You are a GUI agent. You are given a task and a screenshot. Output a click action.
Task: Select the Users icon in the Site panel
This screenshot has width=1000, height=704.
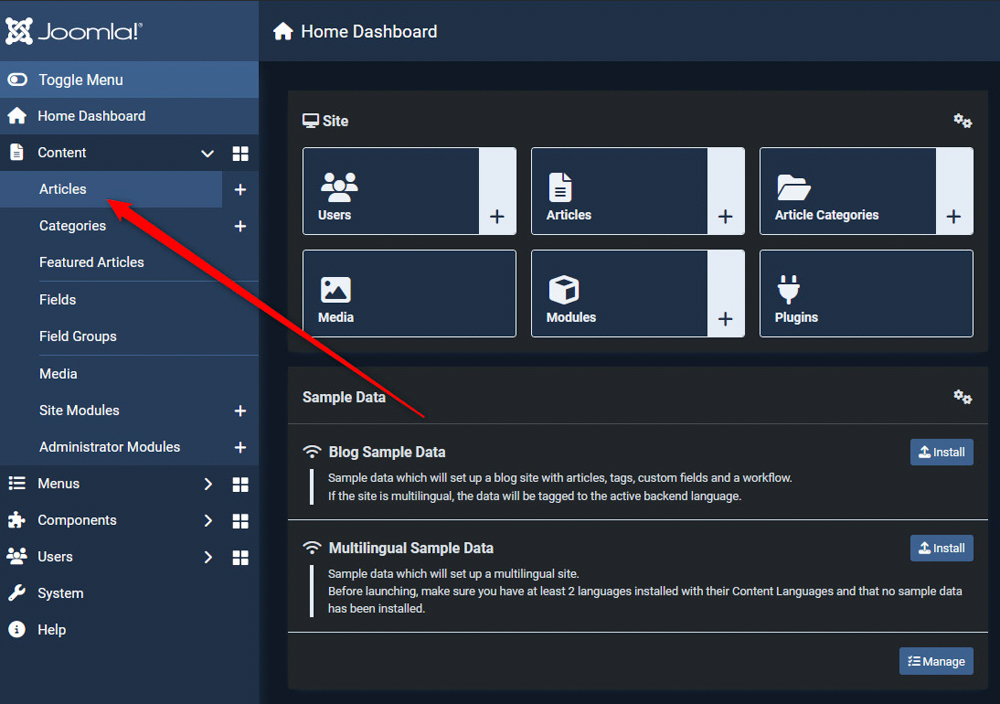[x=339, y=183]
